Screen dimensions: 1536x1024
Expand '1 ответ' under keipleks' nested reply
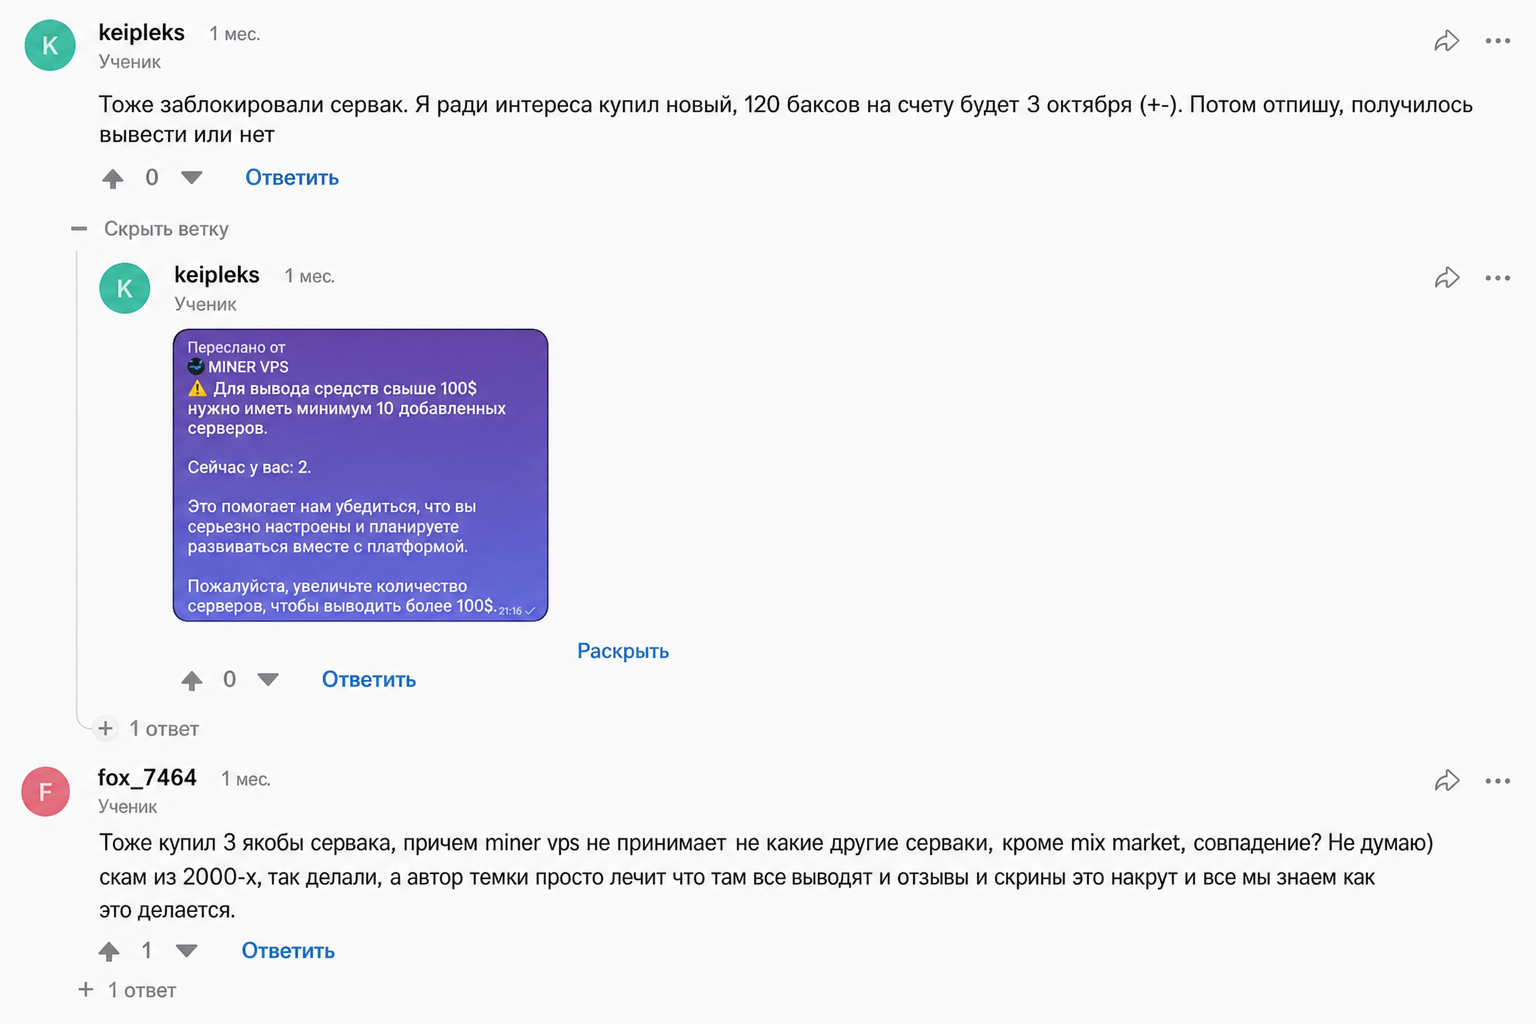tap(147, 729)
